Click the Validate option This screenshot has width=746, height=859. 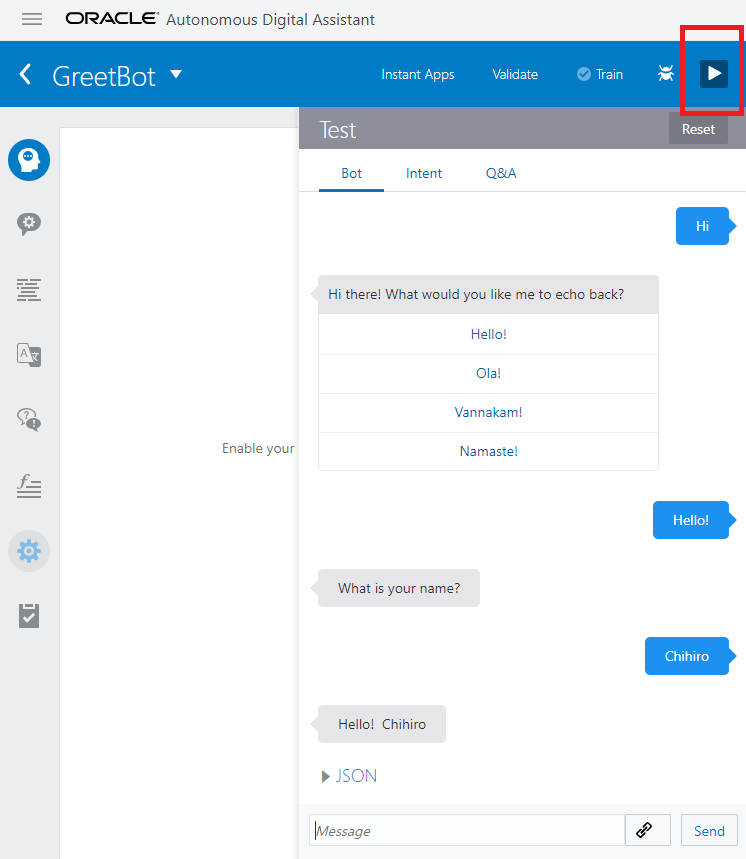(515, 74)
